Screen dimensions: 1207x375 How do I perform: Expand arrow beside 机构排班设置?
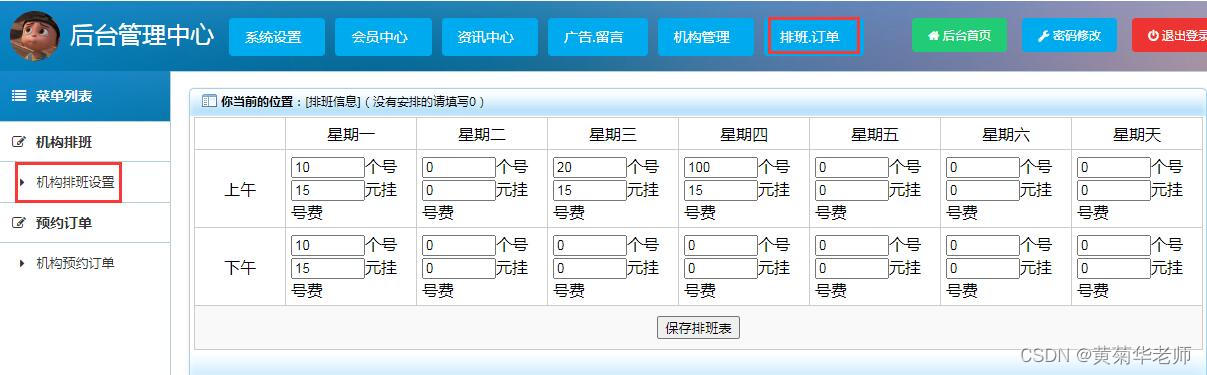[x=22, y=182]
